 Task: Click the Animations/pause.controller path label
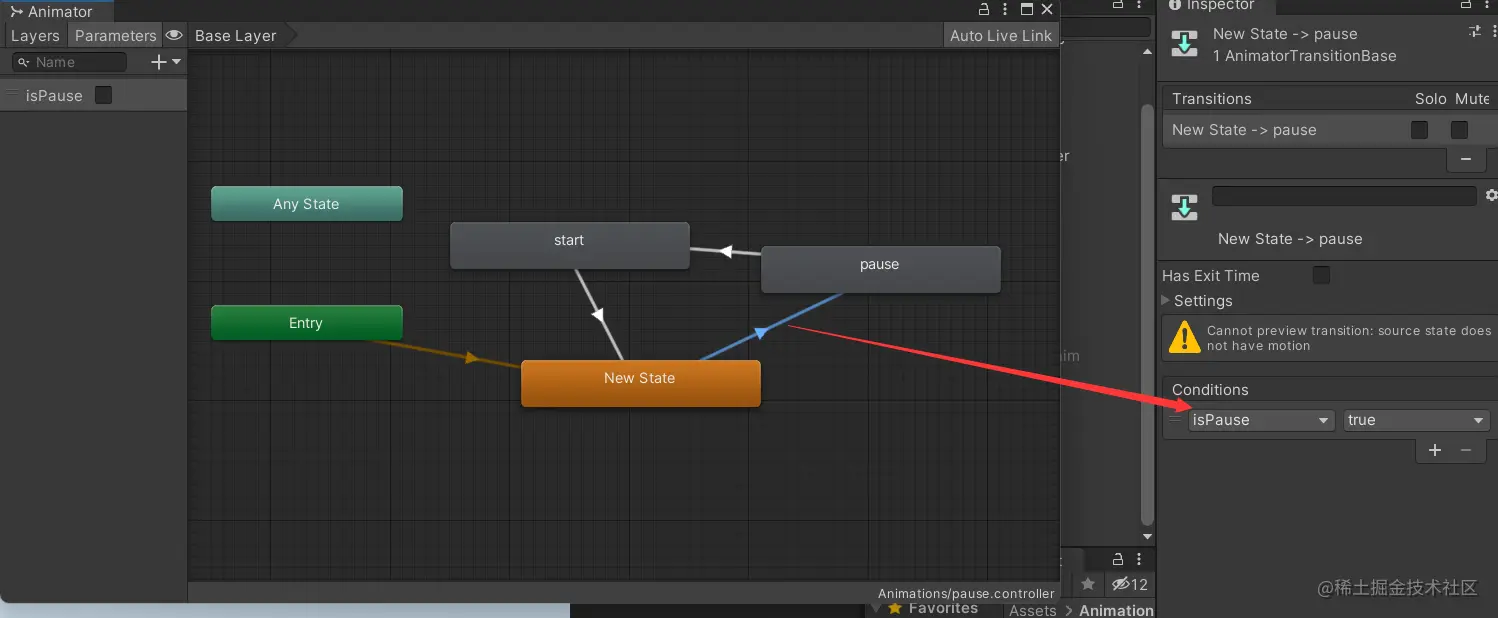966,593
